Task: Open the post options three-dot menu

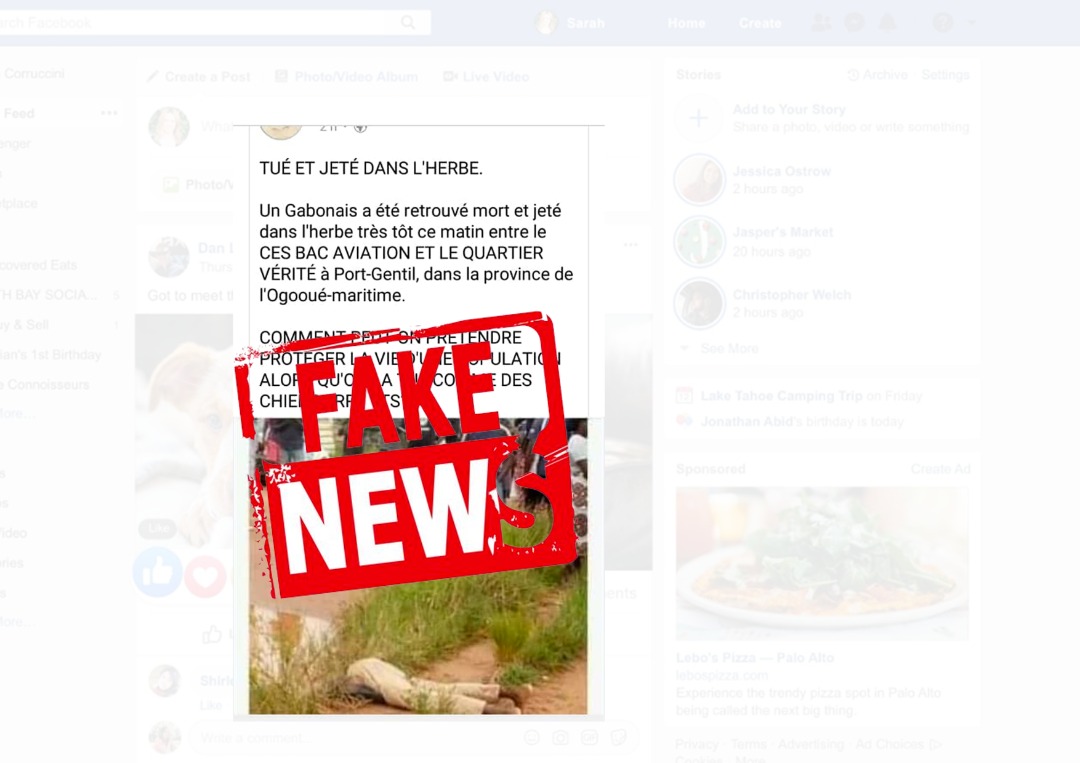Action: pyautogui.click(x=630, y=244)
